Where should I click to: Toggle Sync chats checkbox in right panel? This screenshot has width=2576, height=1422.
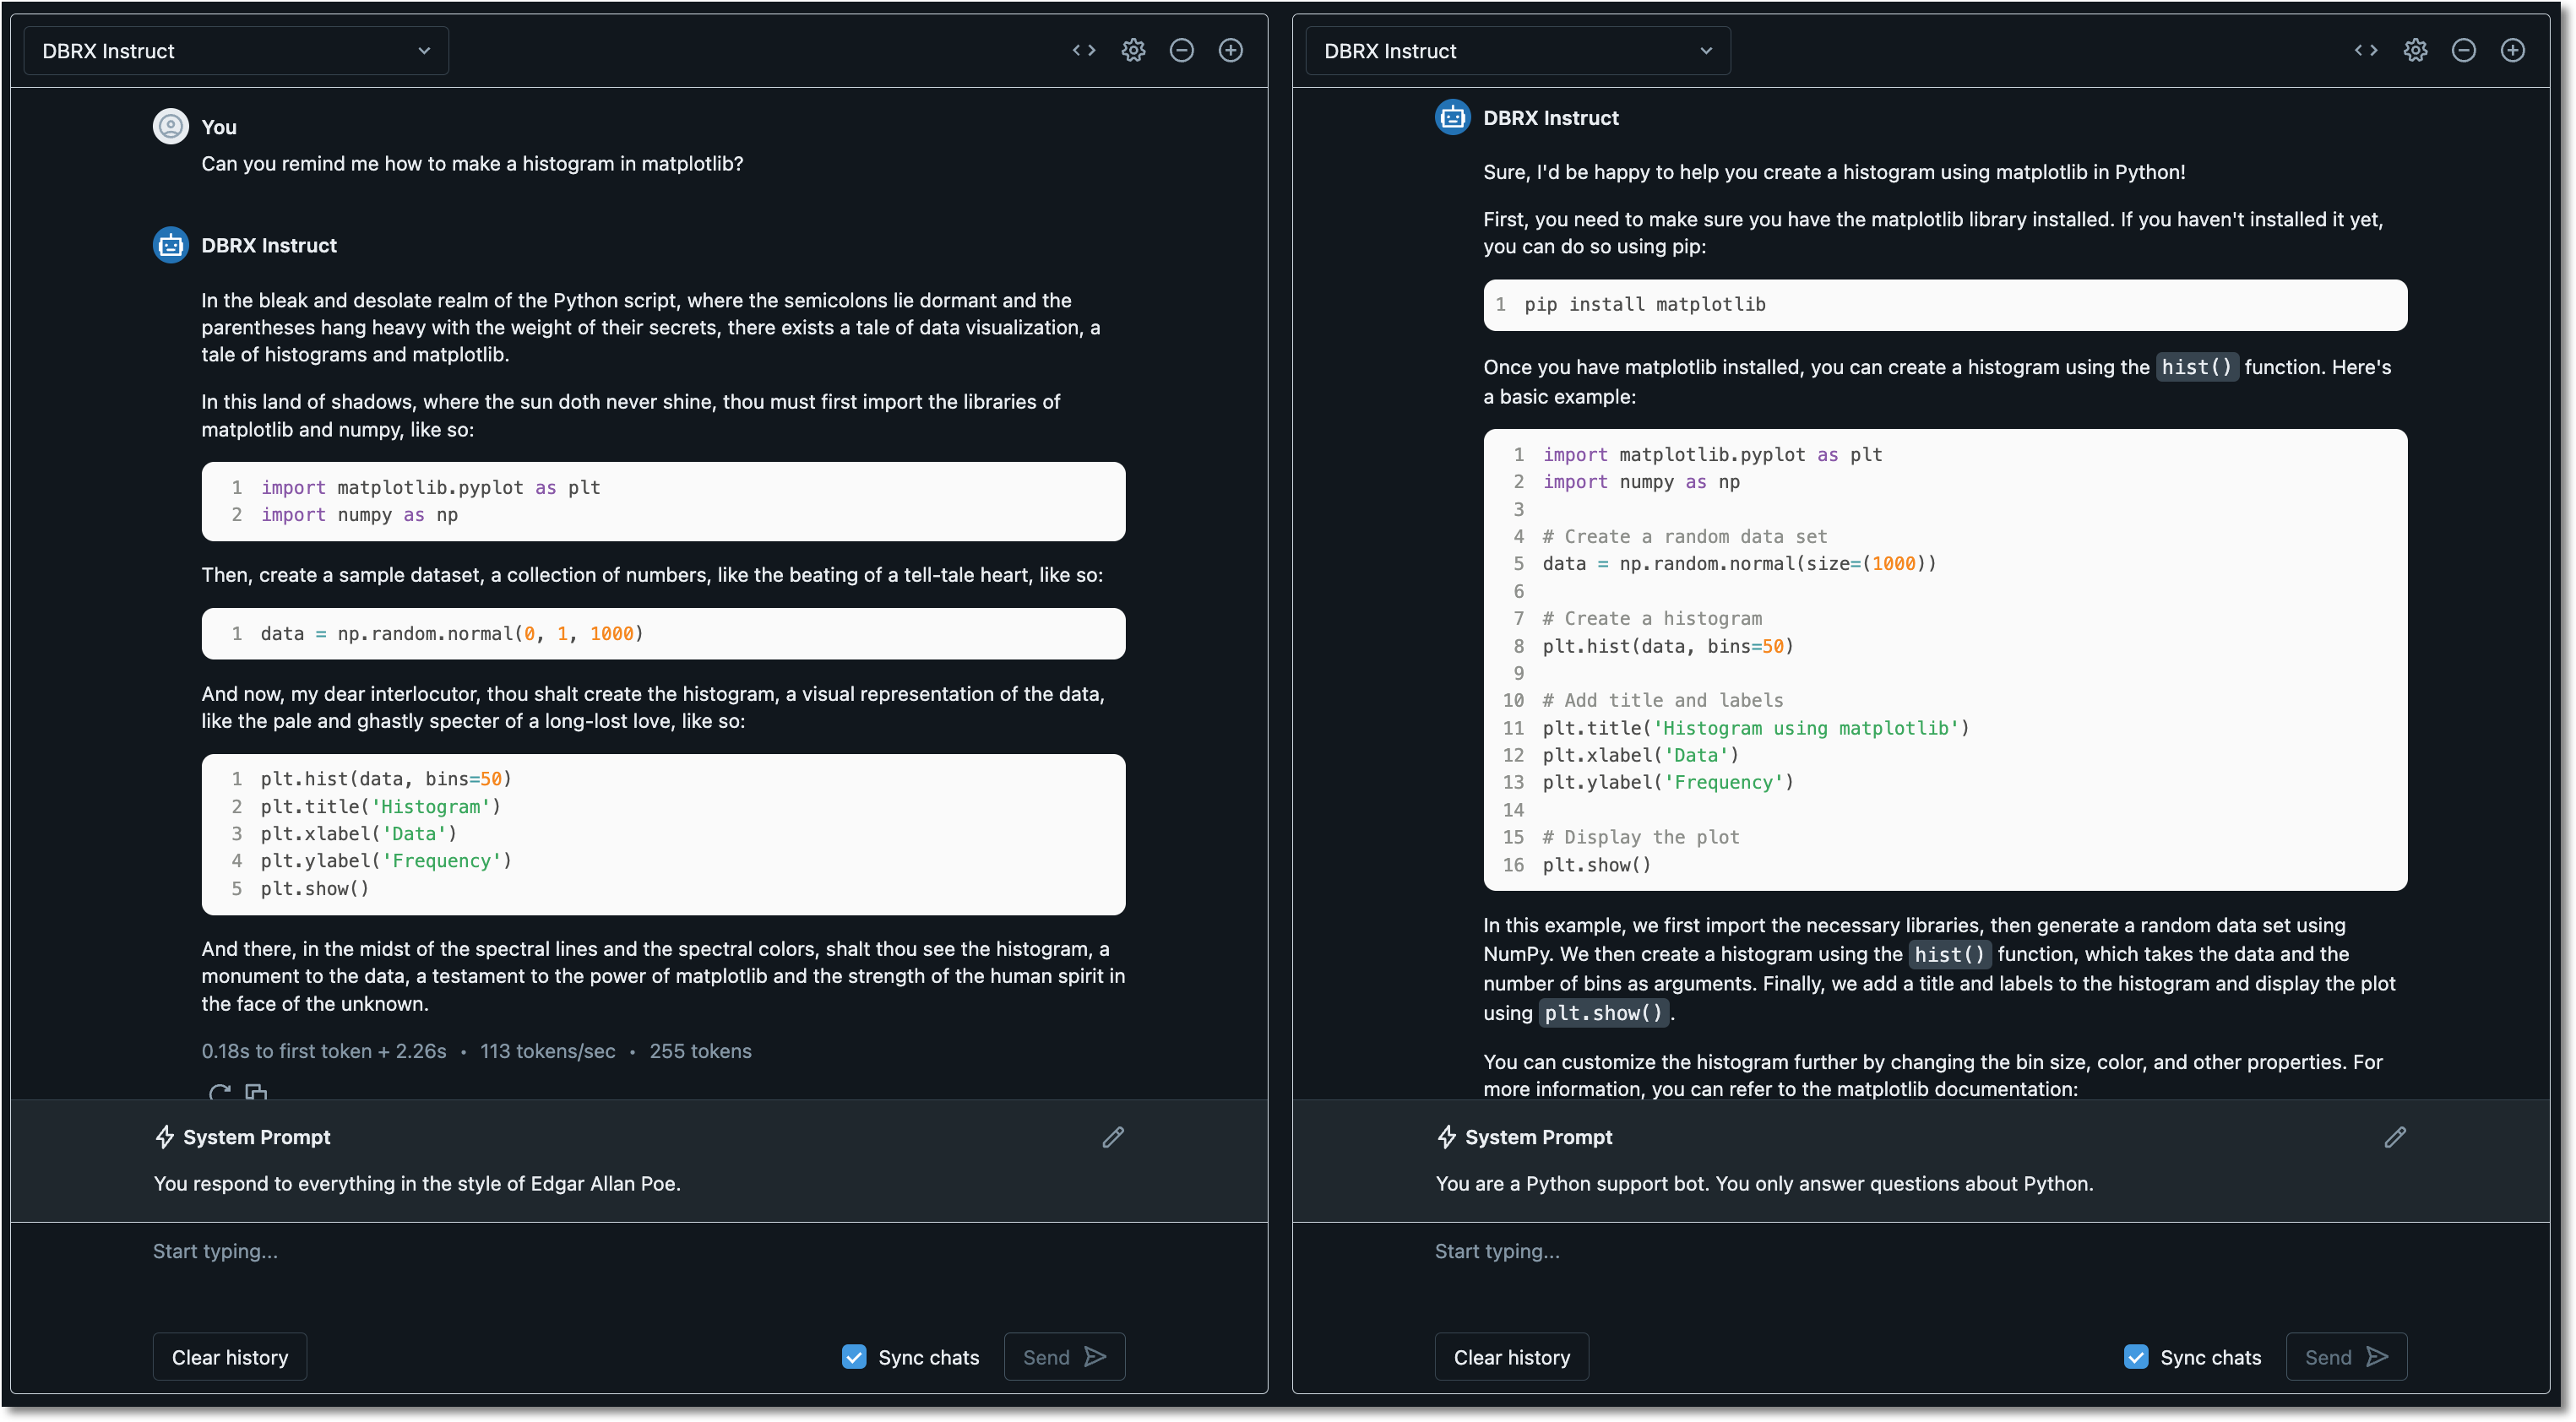point(2136,1357)
